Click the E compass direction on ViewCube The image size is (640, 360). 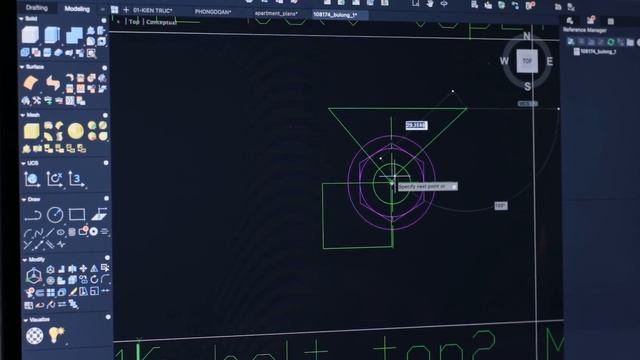click(x=550, y=61)
